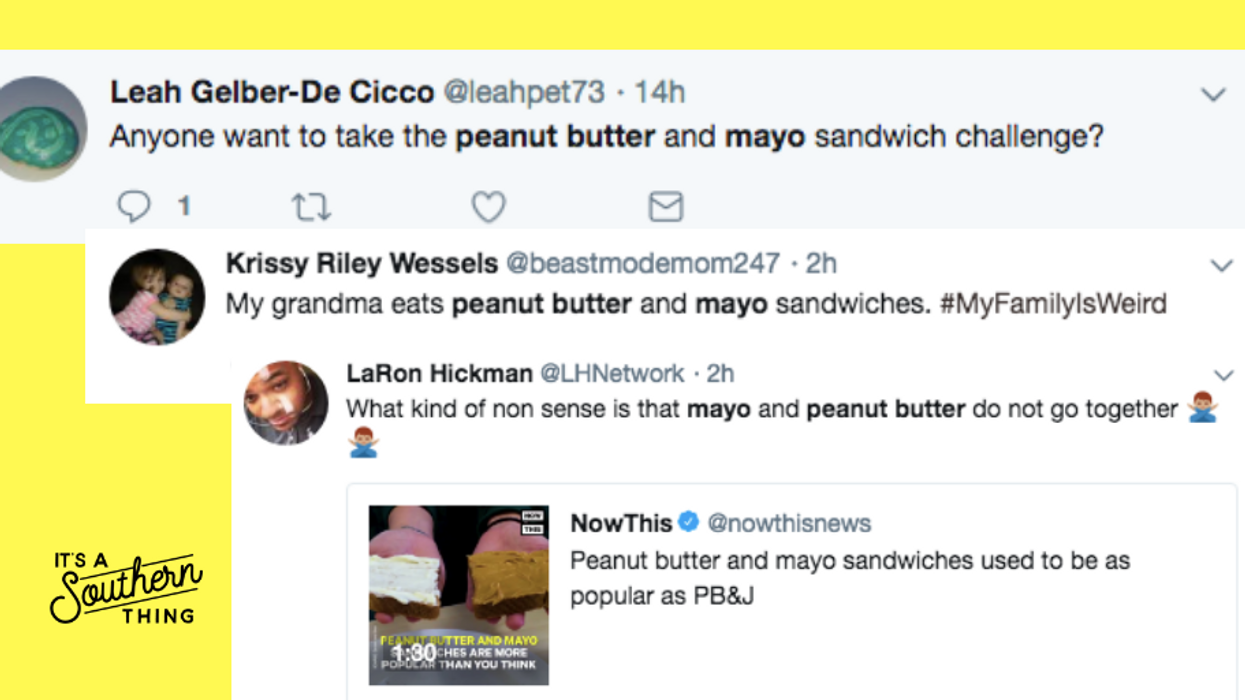Play the NowThis sandwich video thumbnail
This screenshot has width=1245, height=700.
click(458, 595)
